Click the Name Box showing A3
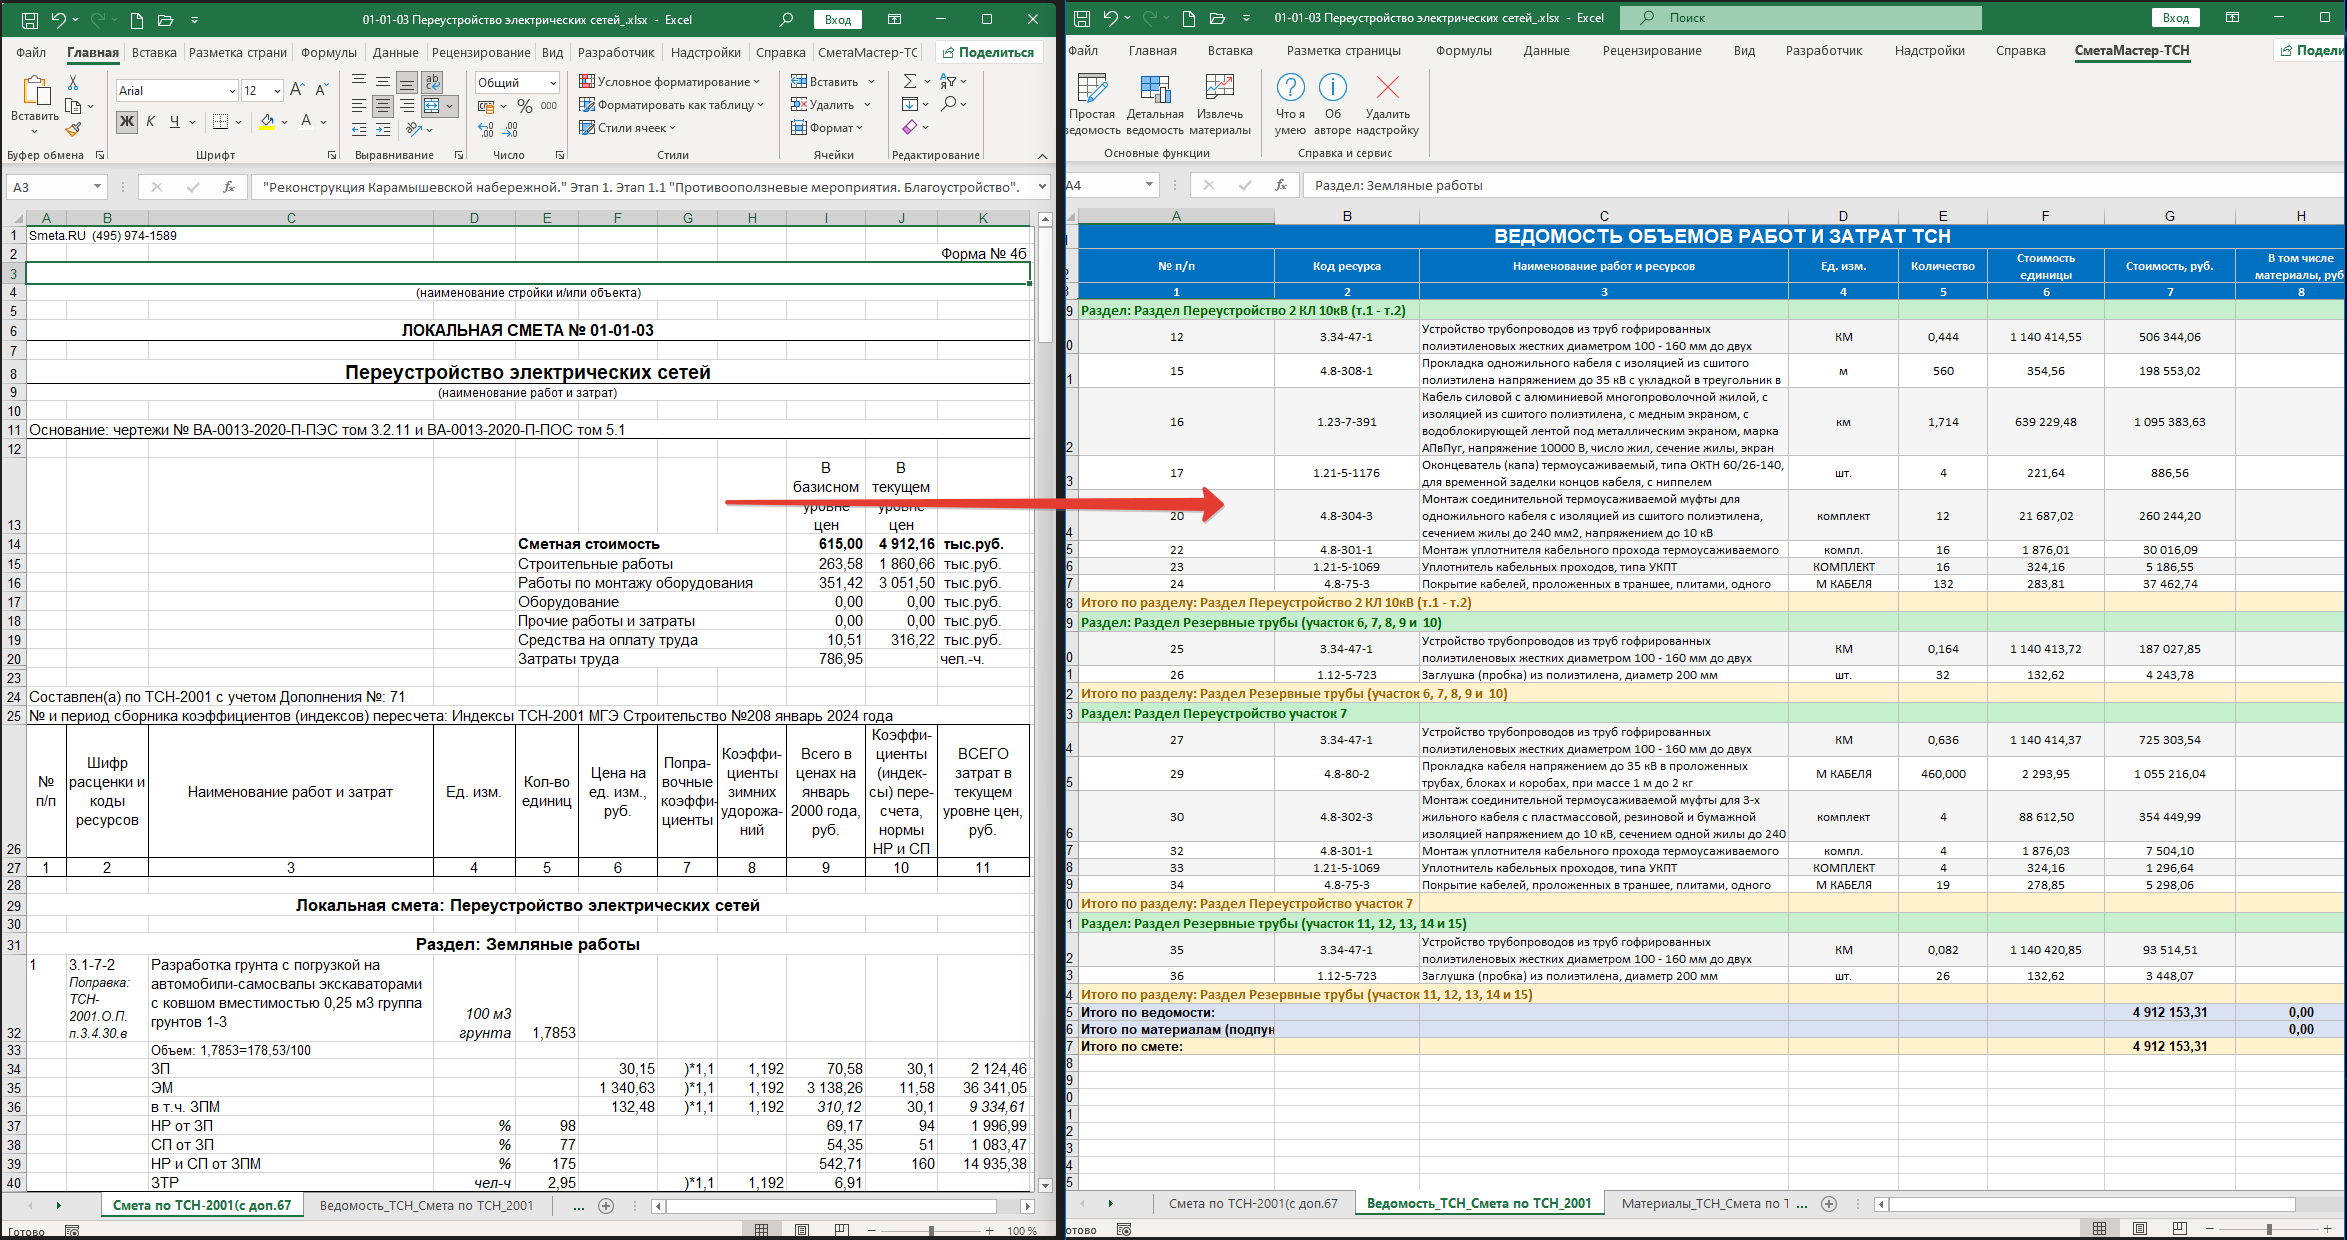Viewport: 2347px width, 1240px height. 57,187
